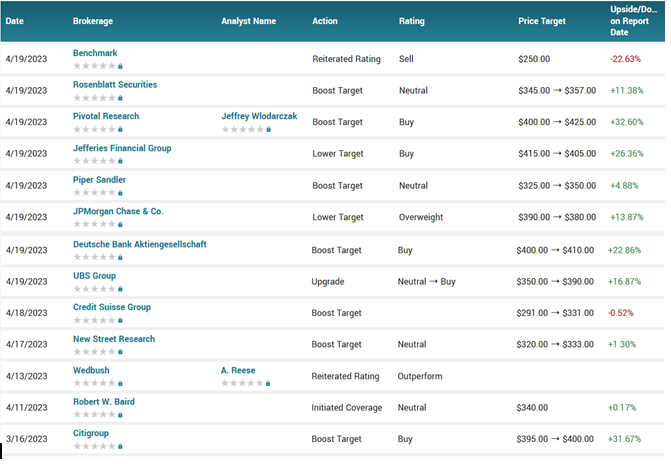The width and height of the screenshot is (671, 468).
Task: Select the -22.63% downside value
Action: (625, 59)
